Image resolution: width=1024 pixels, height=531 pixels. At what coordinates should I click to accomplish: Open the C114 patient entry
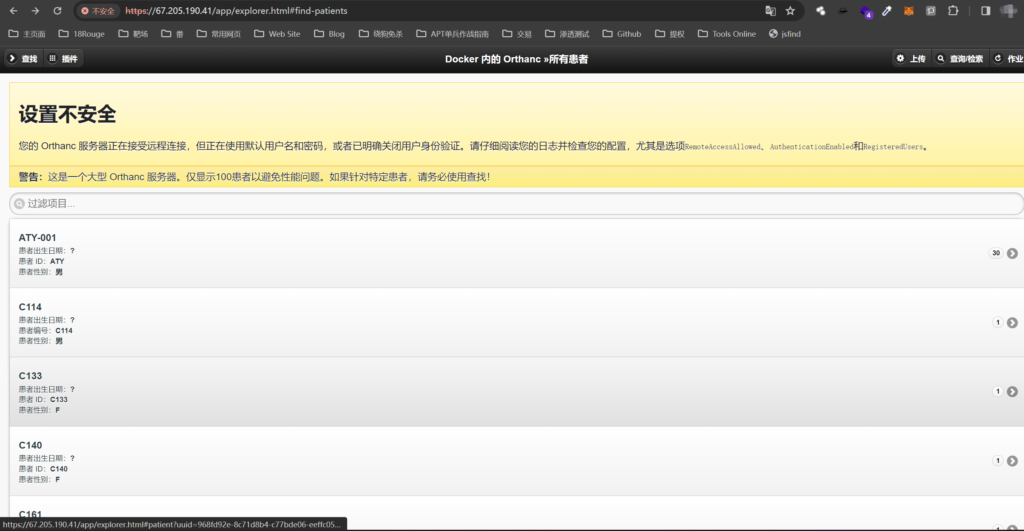point(516,323)
